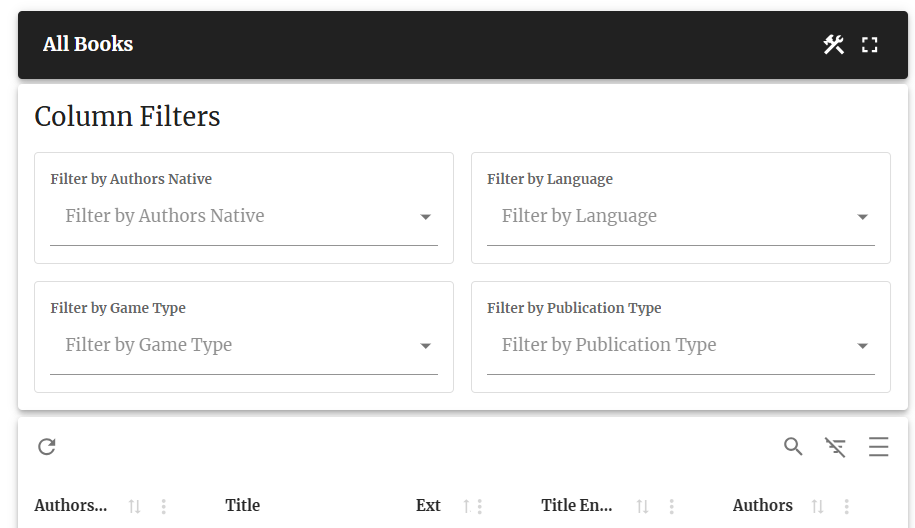Expand the Filter by Language dropdown
Viewport: 915px width, 528px height.
click(680, 216)
